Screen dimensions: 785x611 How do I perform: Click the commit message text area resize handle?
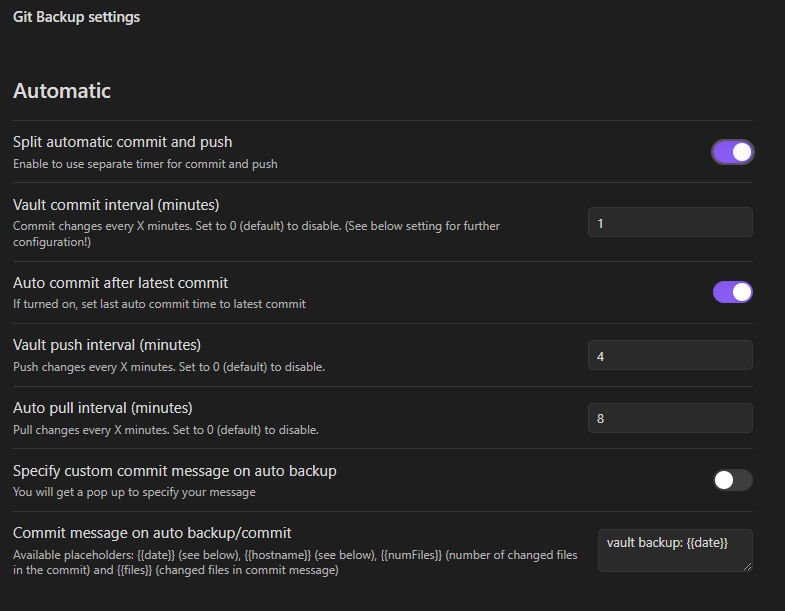coord(747,566)
